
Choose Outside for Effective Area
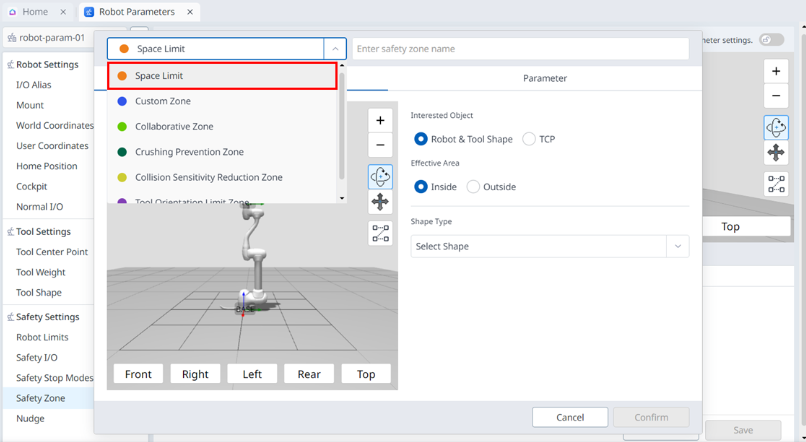474,187
